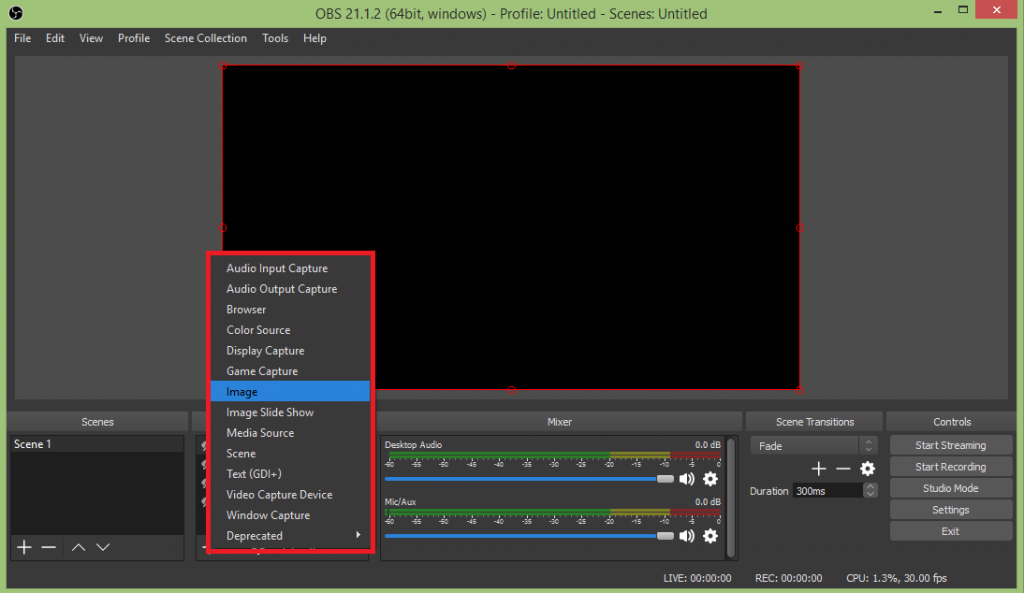Enable Studio Mode
Viewport: 1024px width, 593px height.
pyautogui.click(x=950, y=487)
